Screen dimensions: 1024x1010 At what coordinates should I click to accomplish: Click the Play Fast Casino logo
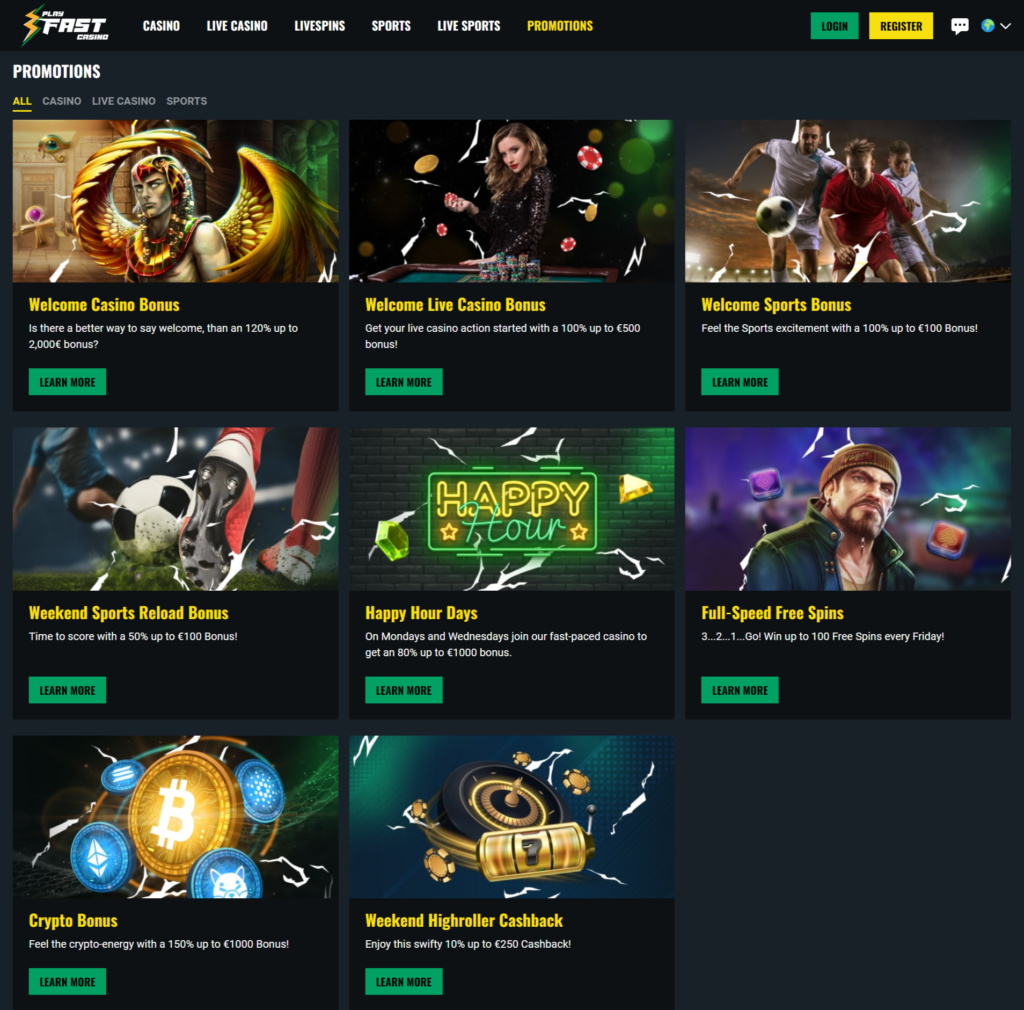[65, 26]
